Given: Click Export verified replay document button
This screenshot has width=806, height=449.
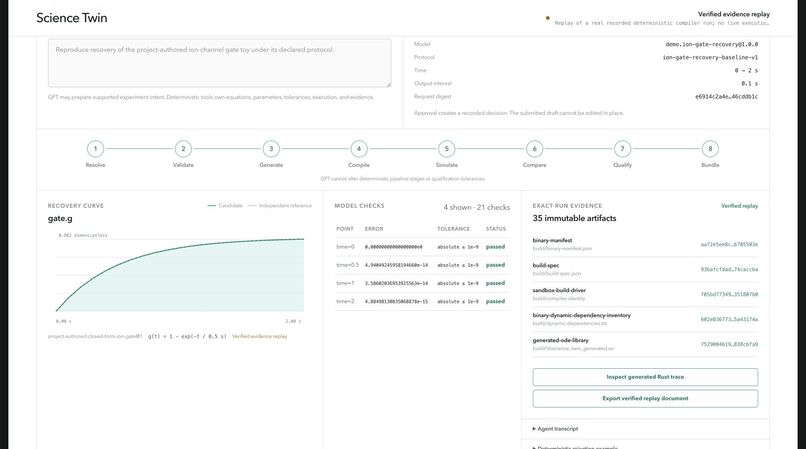Looking at the screenshot, I should pyautogui.click(x=645, y=399).
